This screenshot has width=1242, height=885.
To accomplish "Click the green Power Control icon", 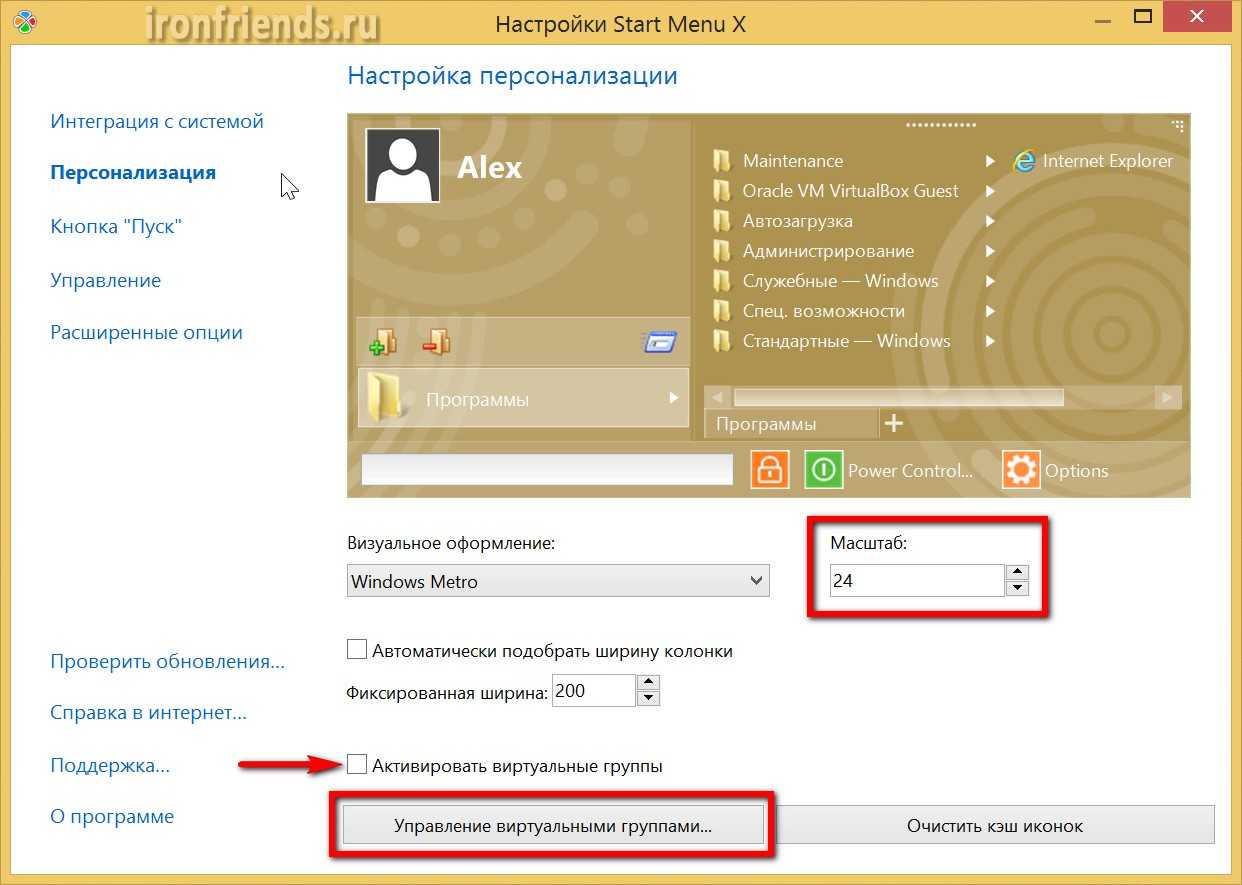I will click(824, 470).
